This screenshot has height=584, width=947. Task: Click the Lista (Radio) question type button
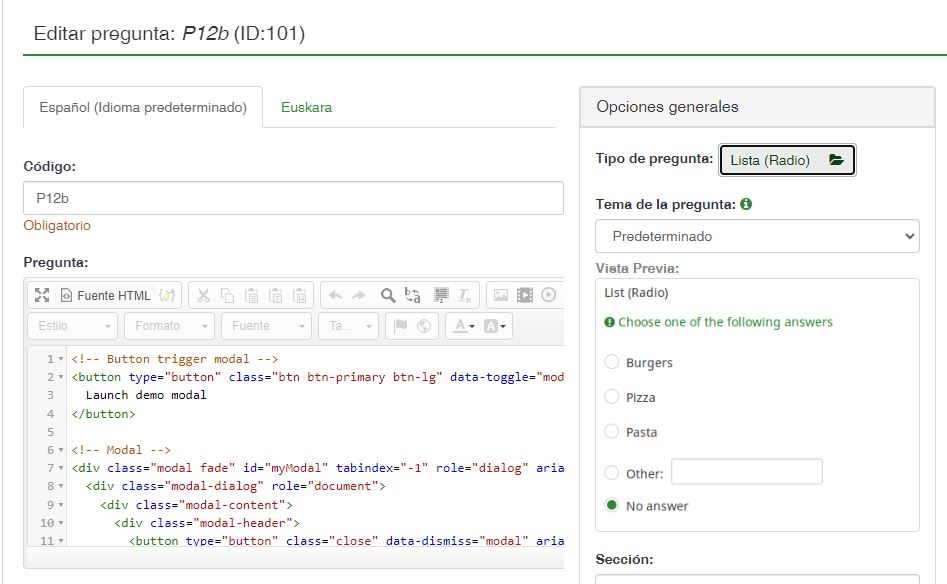coord(787,160)
